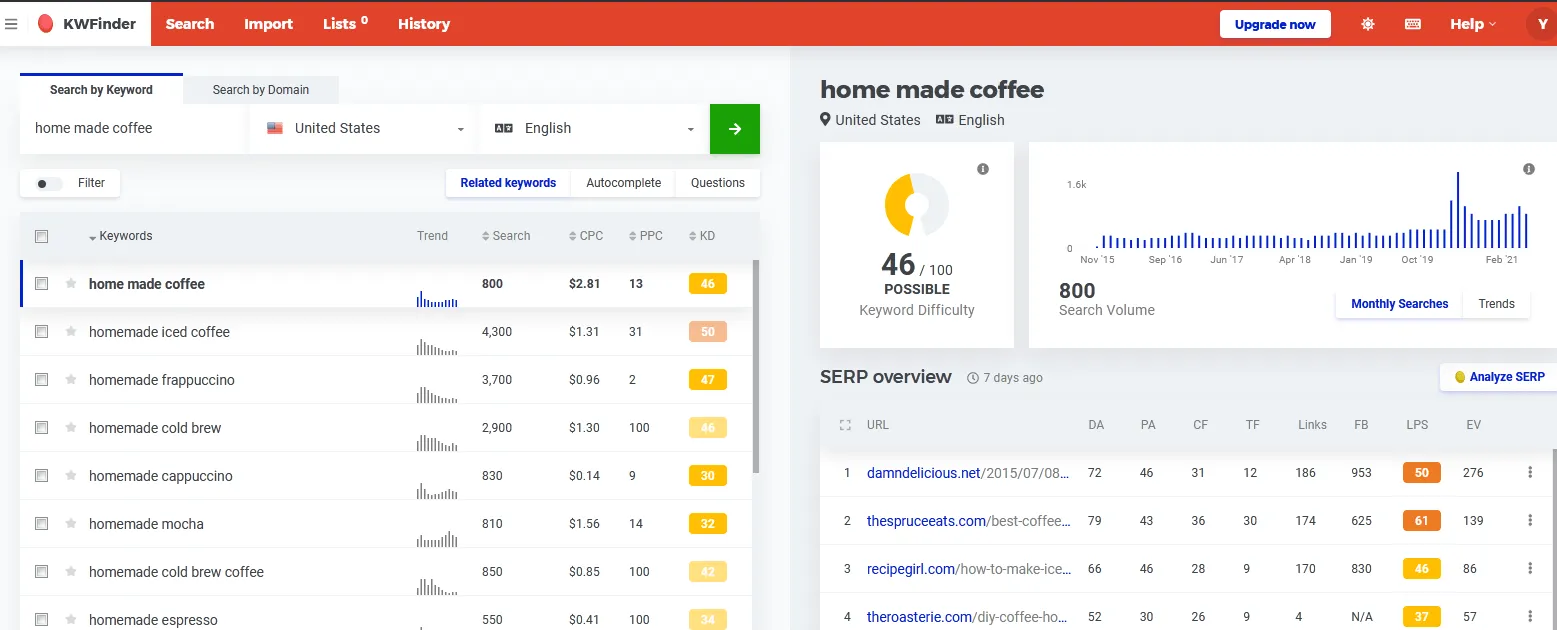Open the hamburger menu icon
Screen dimensions: 1557x630
[12, 24]
